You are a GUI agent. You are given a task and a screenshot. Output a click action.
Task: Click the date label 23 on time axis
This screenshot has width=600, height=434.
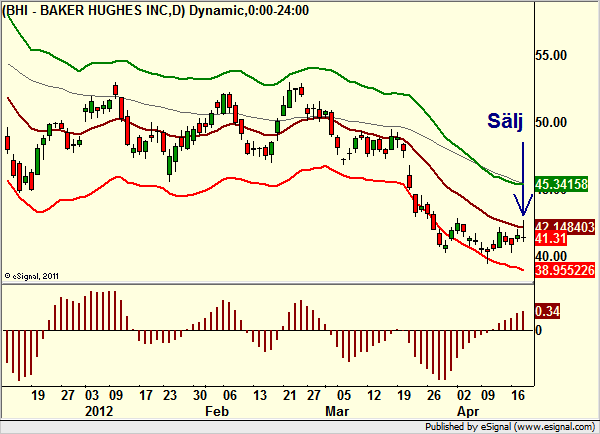tap(170, 395)
